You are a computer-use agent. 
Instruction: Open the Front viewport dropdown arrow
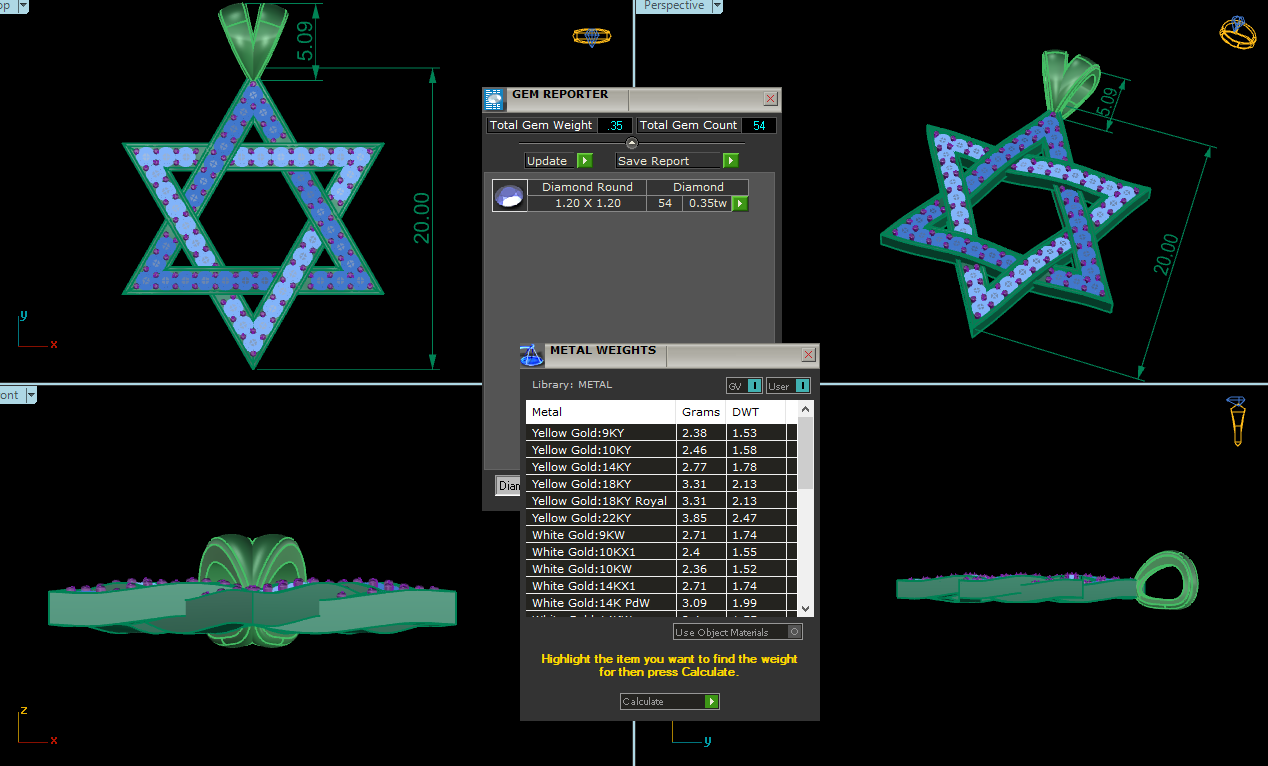click(31, 395)
